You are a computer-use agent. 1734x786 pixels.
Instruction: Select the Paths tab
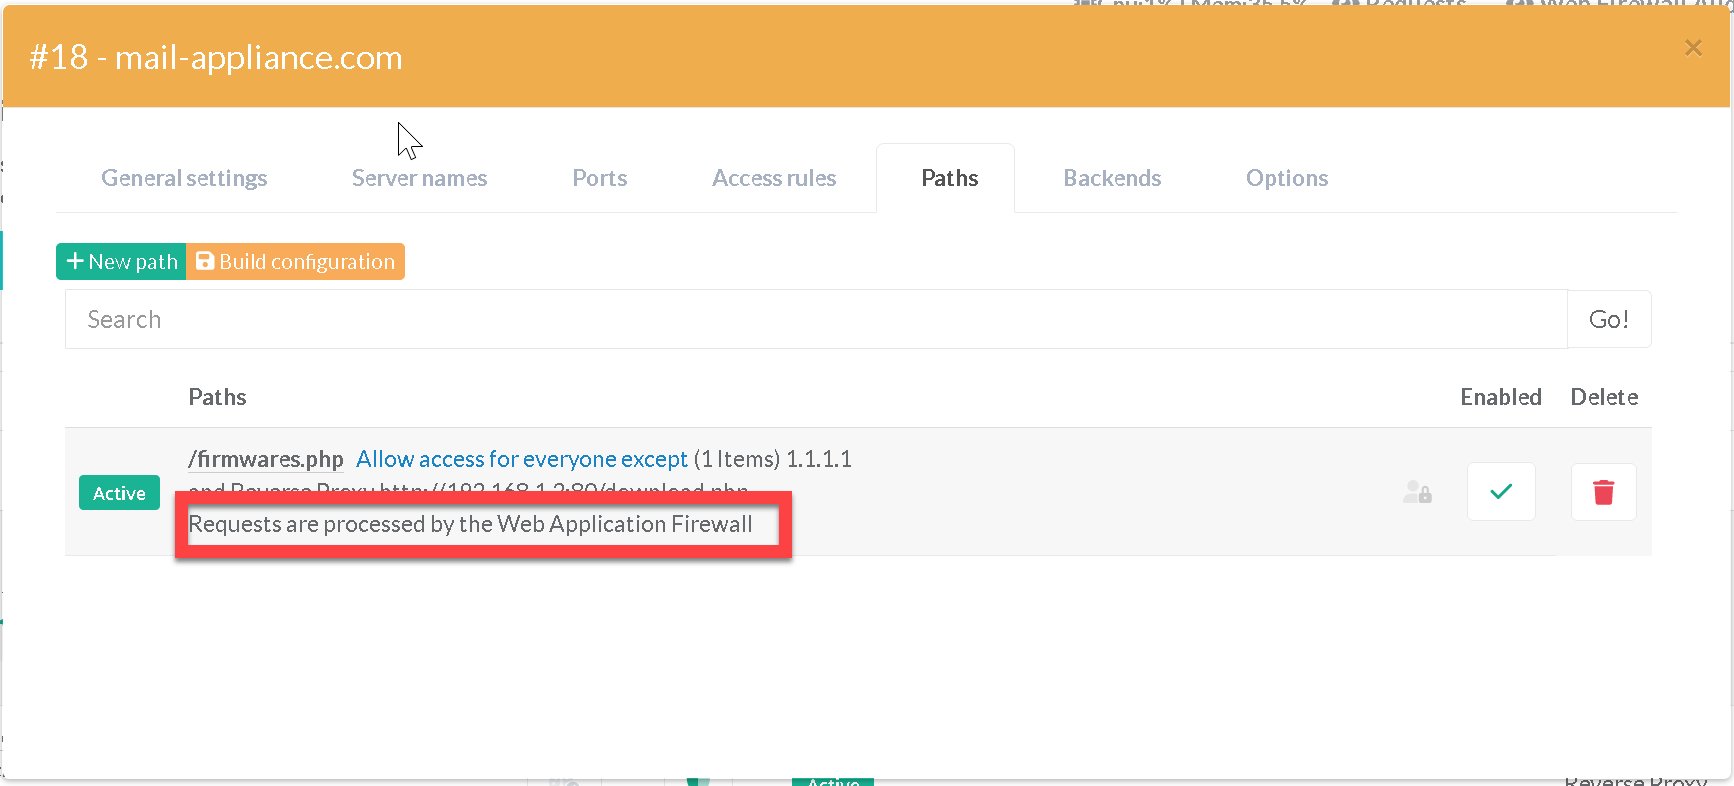point(949,178)
